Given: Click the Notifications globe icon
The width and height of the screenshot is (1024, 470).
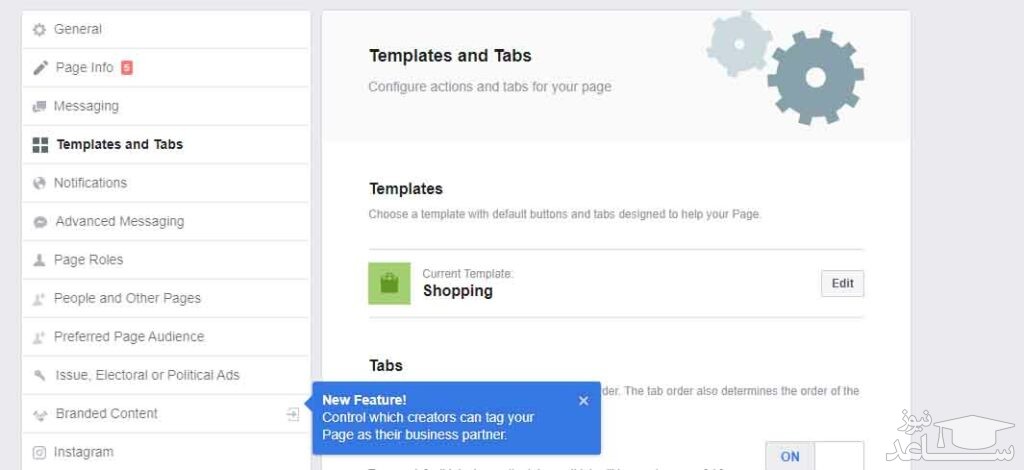Looking at the screenshot, I should click(x=40, y=183).
